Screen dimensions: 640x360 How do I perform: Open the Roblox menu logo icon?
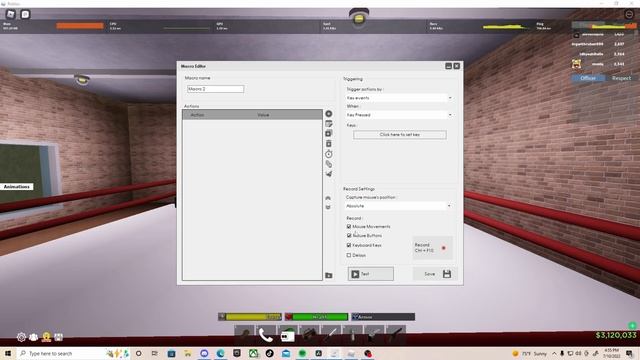coord(11,14)
